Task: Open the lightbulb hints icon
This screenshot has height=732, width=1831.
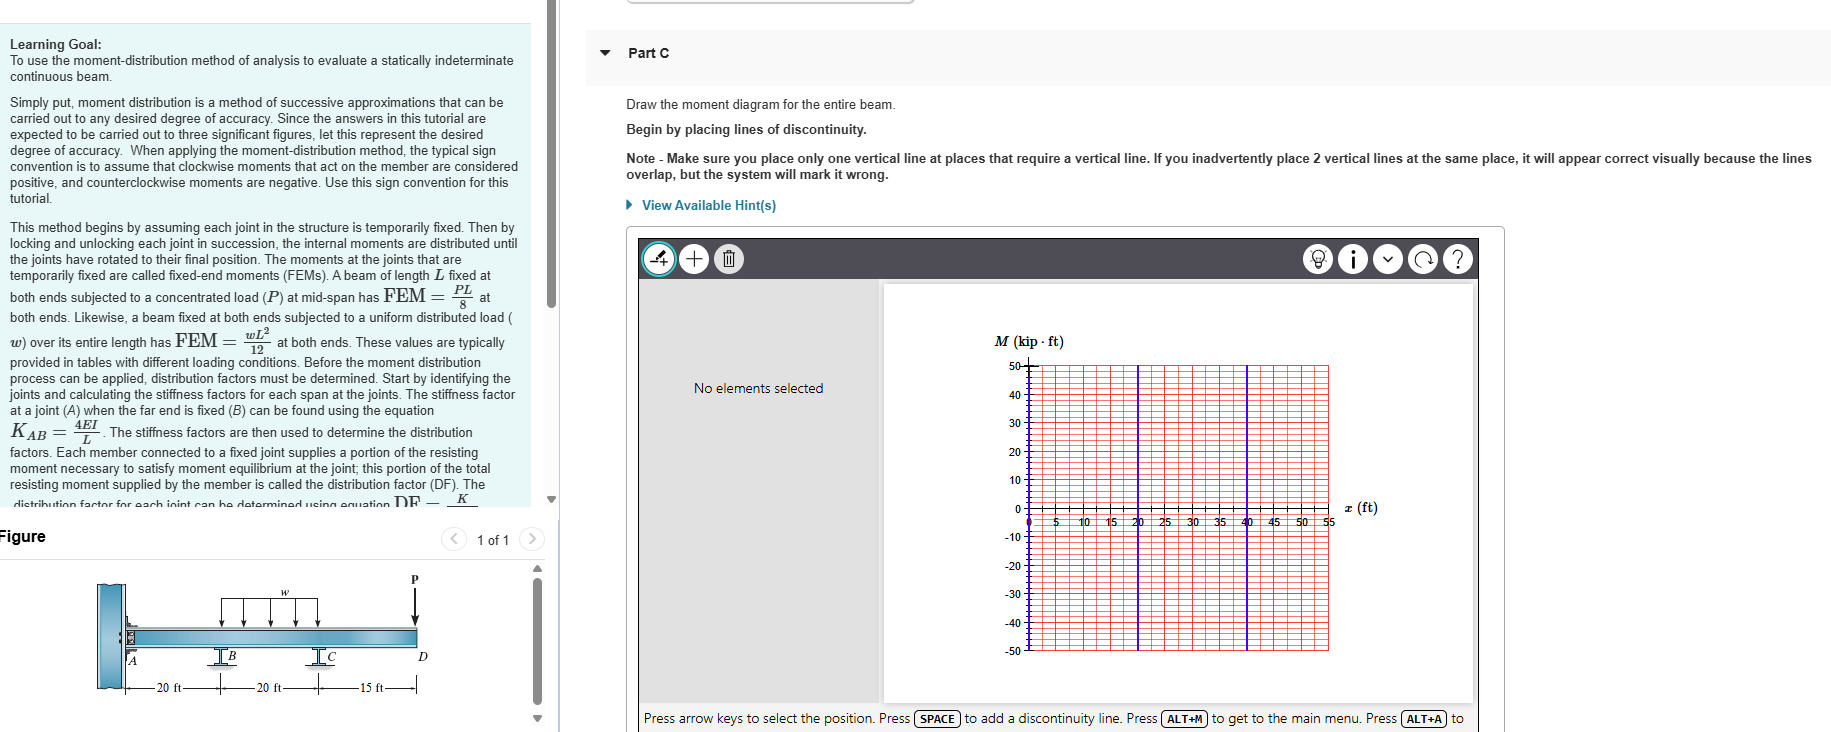Action: point(1318,259)
